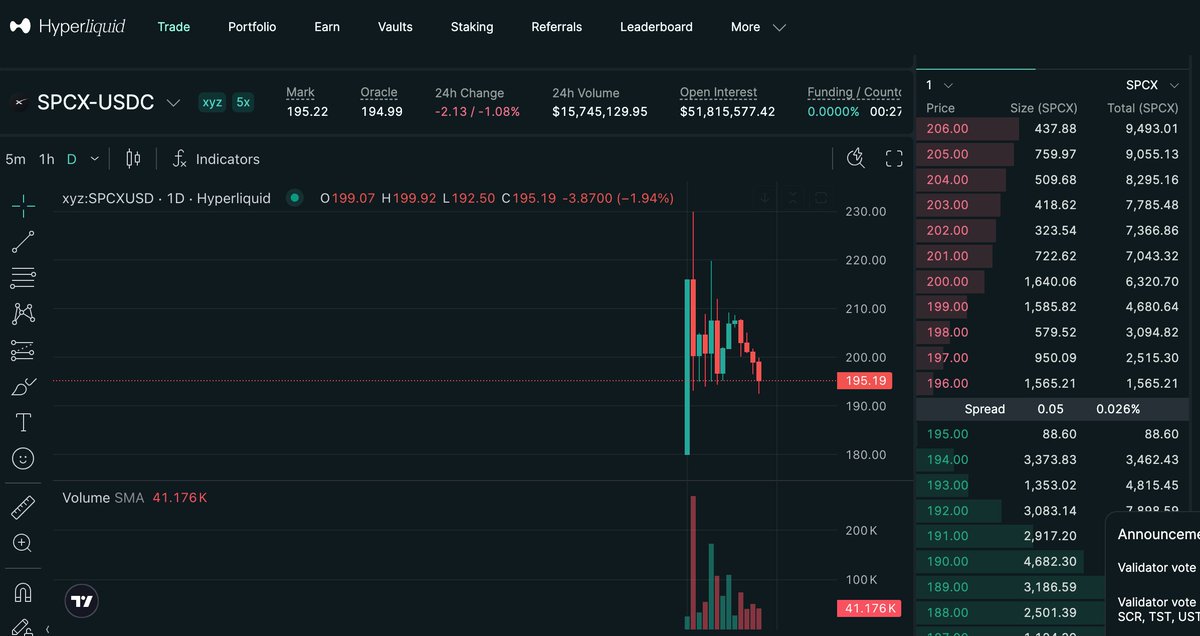Click the 41.176K volume axis label
Image resolution: width=1200 pixels, height=636 pixels.
pos(868,608)
